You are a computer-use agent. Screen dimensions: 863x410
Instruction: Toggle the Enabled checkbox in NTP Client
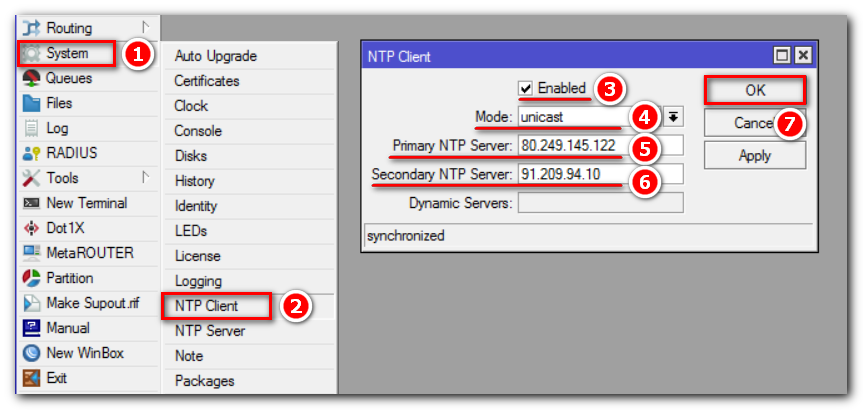point(525,88)
